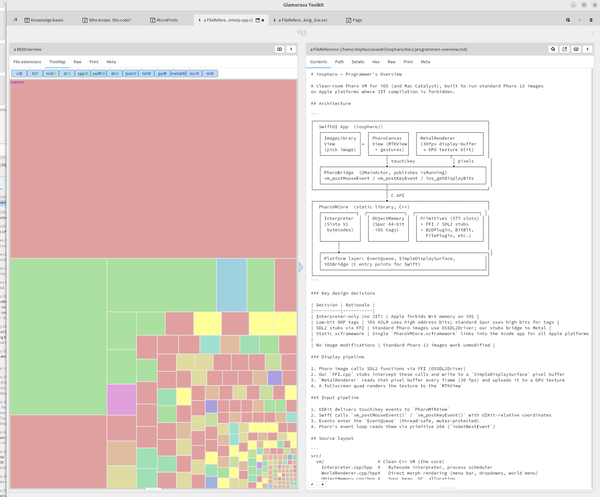Click the 'a REXOverview' pane title
Viewport: 600px width, 497px height.
(28, 49)
